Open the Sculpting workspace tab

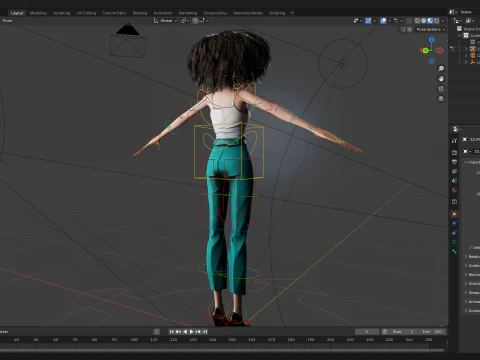tap(62, 13)
